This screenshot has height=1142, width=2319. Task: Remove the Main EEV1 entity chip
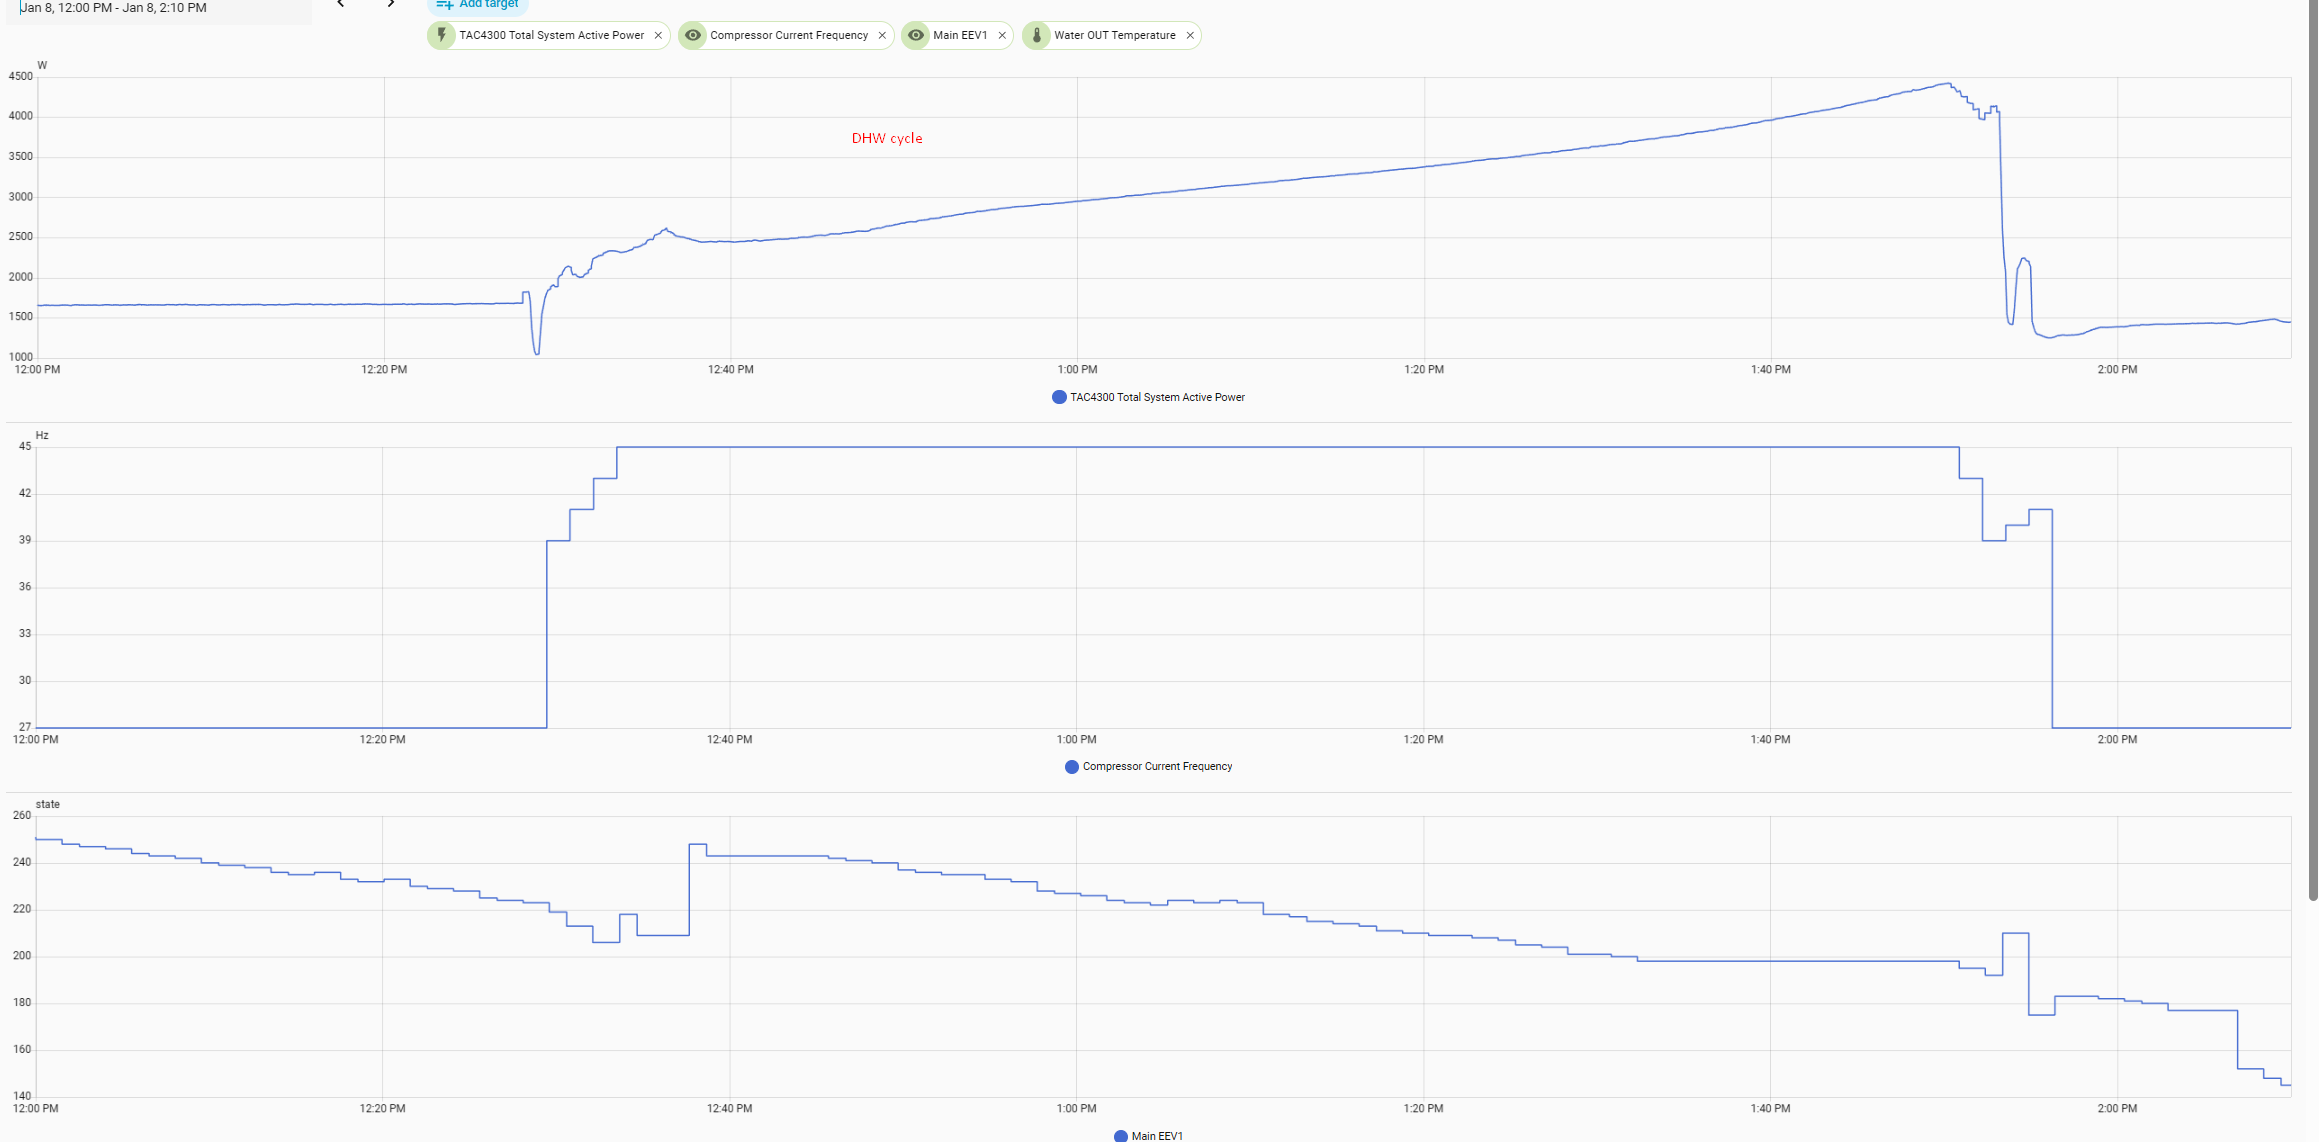coord(1002,36)
